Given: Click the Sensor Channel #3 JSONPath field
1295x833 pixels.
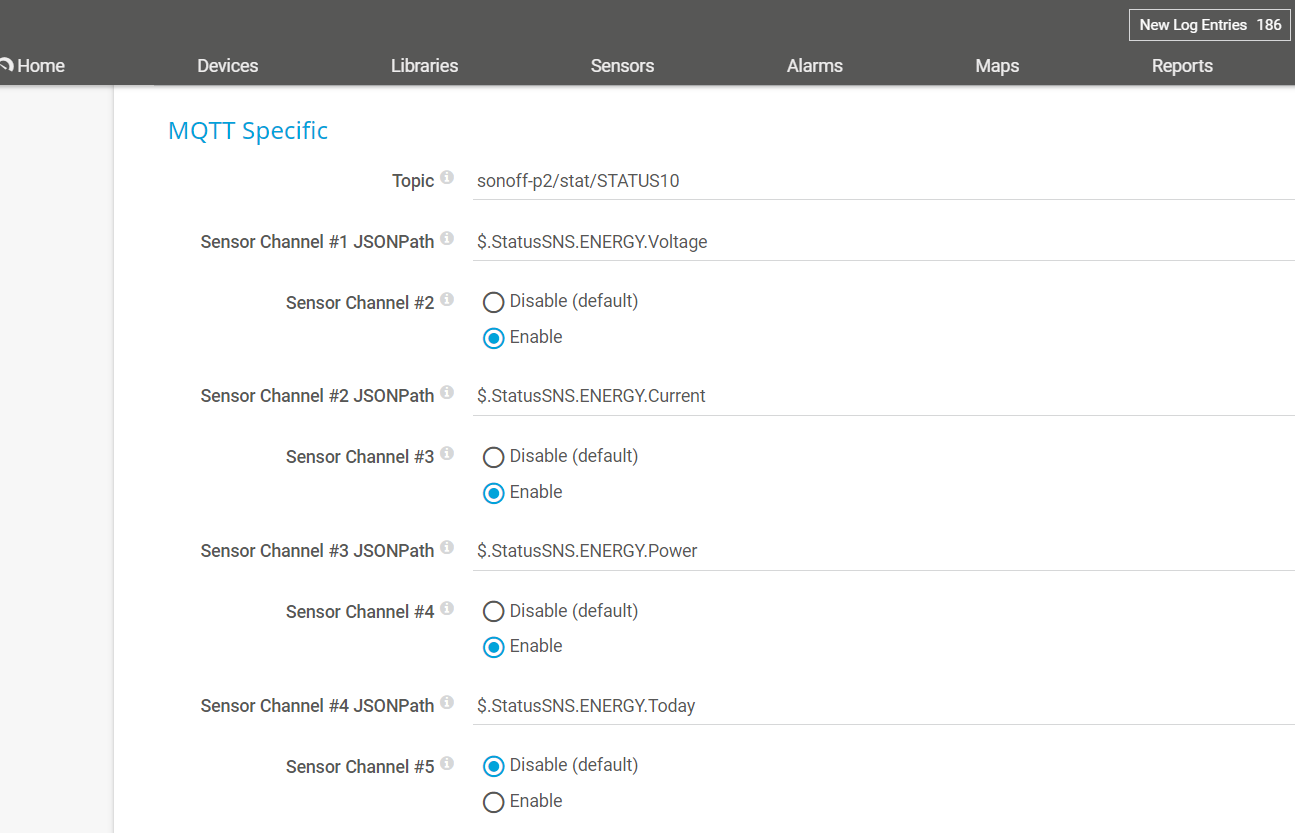Looking at the screenshot, I should coord(880,551).
